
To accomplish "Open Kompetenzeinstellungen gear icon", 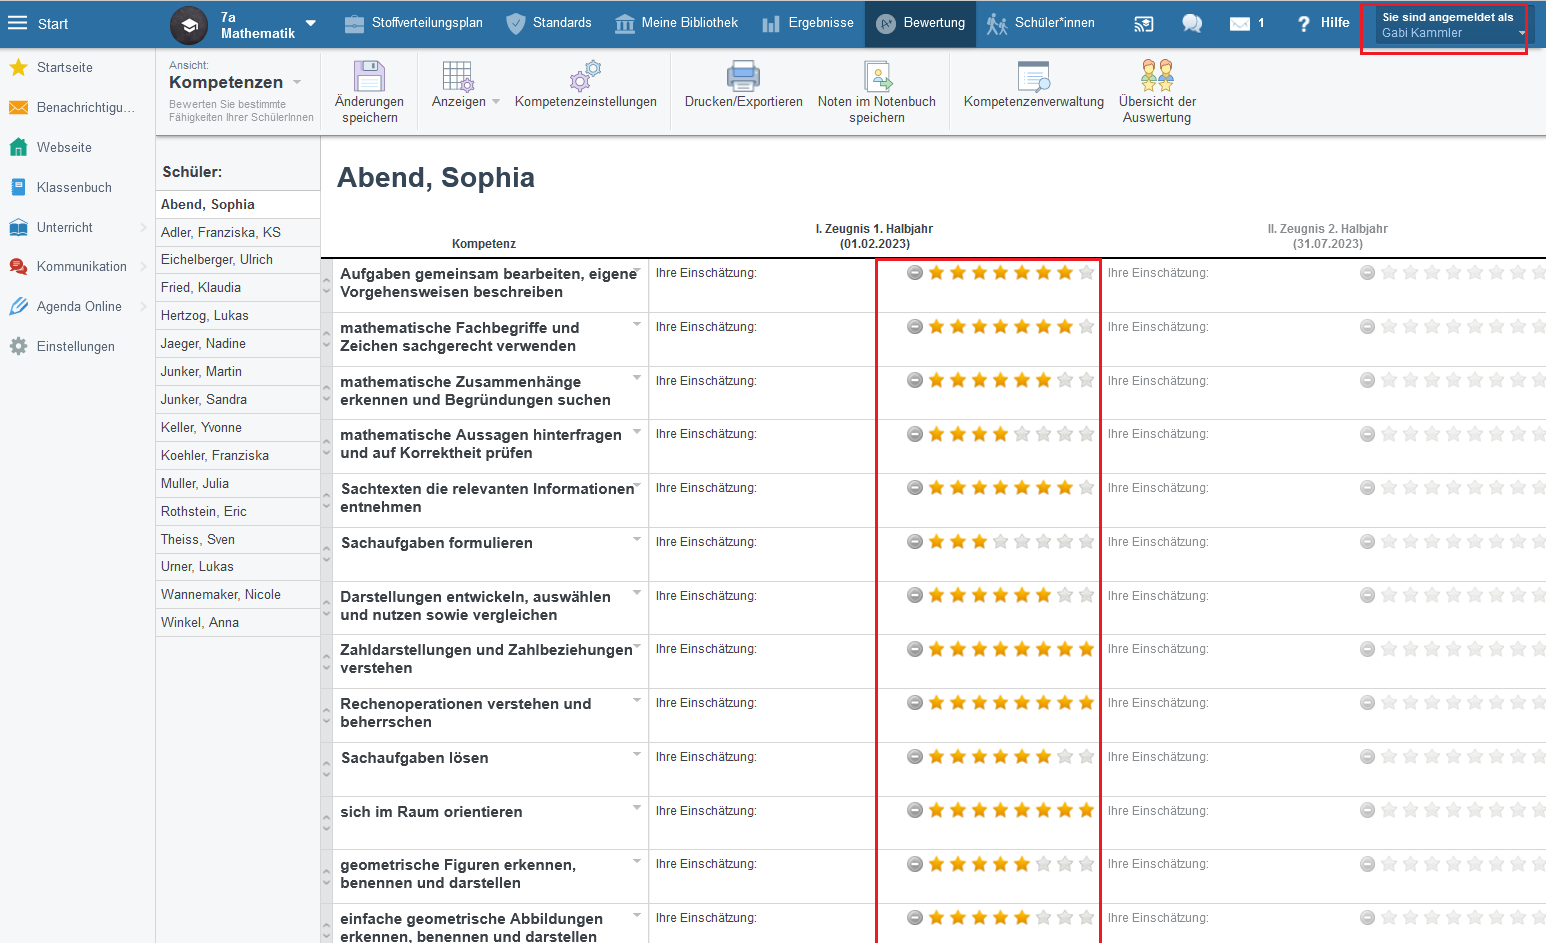I will tap(585, 77).
